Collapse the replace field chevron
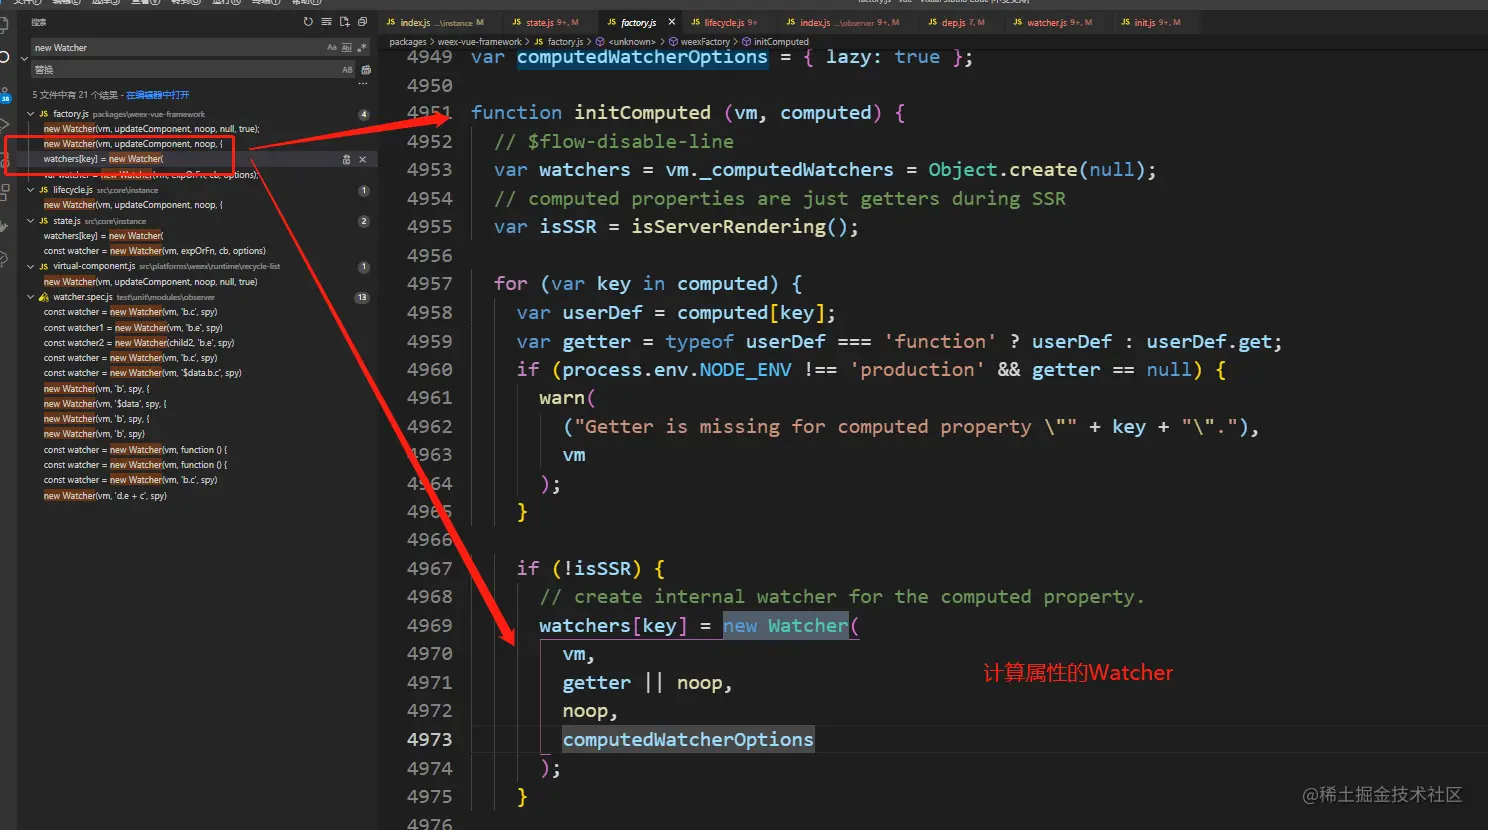The image size is (1488, 830). 24,58
